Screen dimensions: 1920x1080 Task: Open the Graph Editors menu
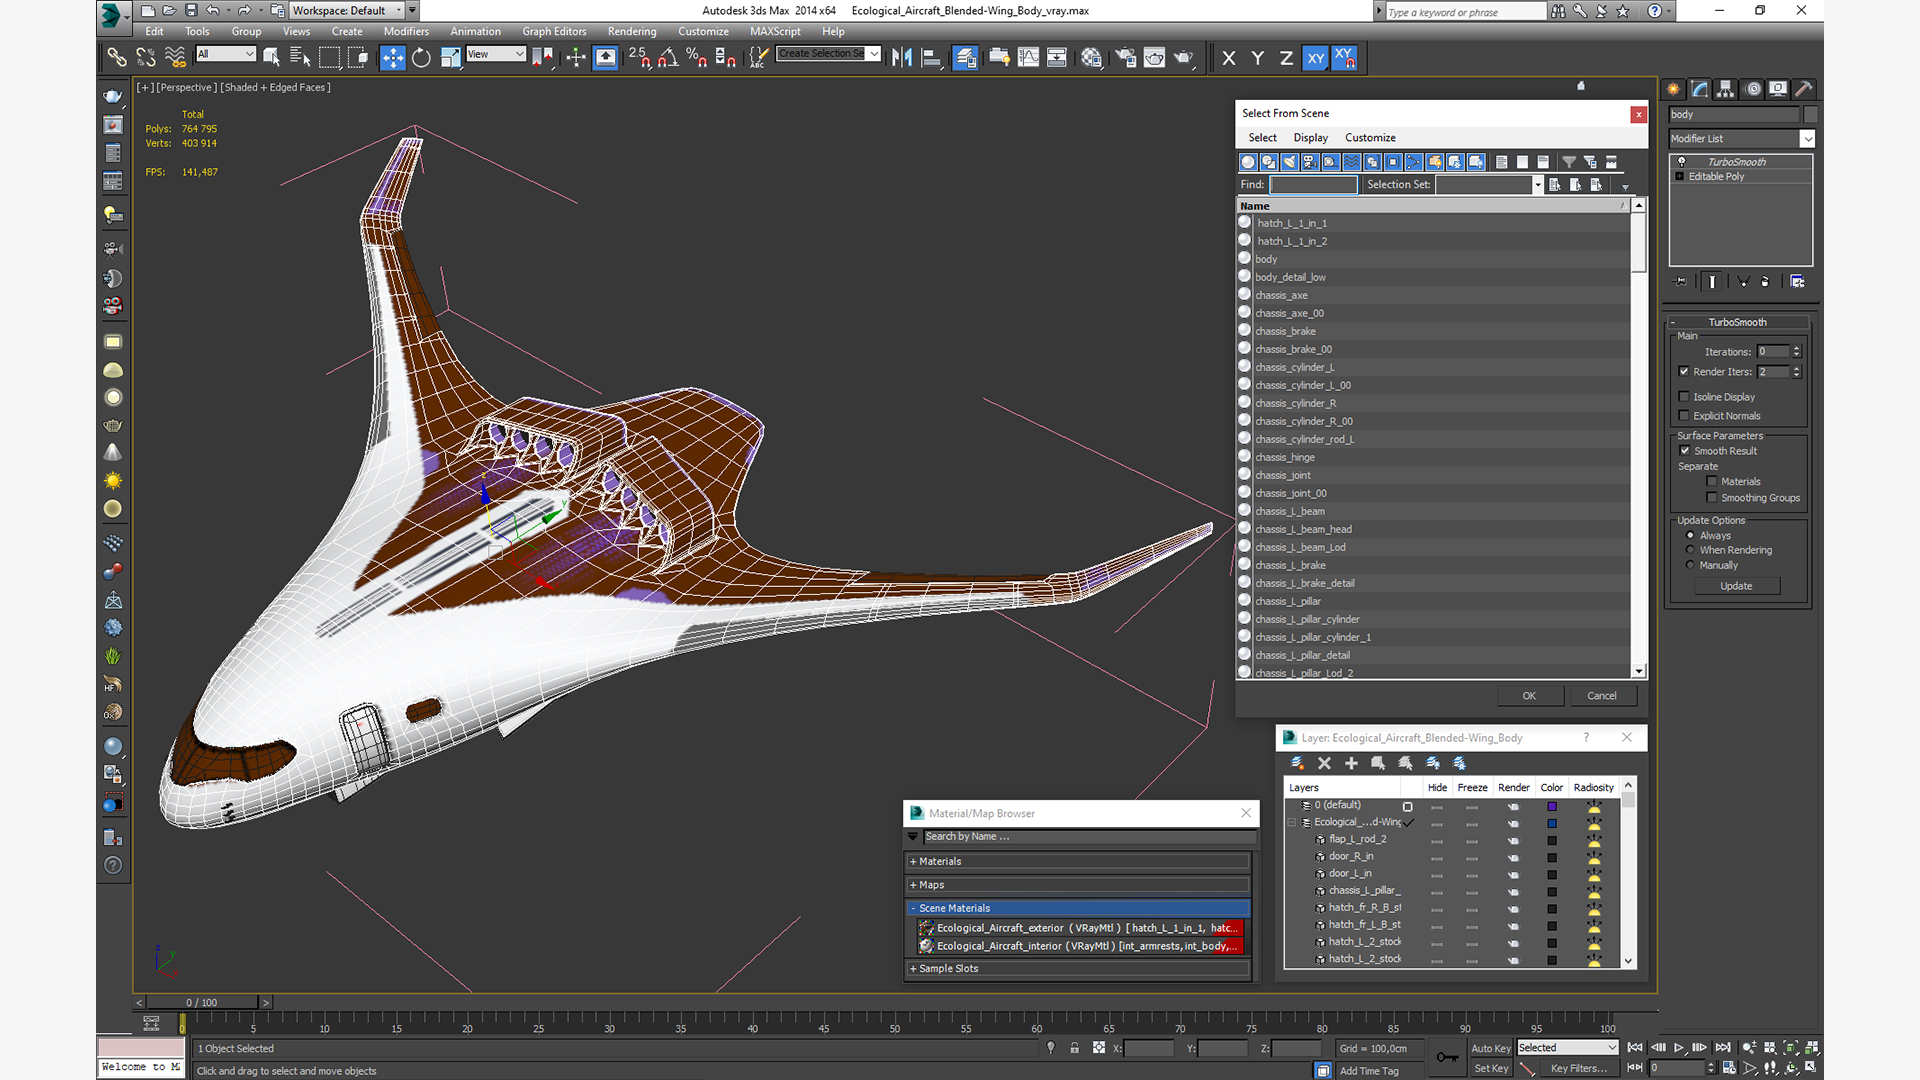[554, 32]
